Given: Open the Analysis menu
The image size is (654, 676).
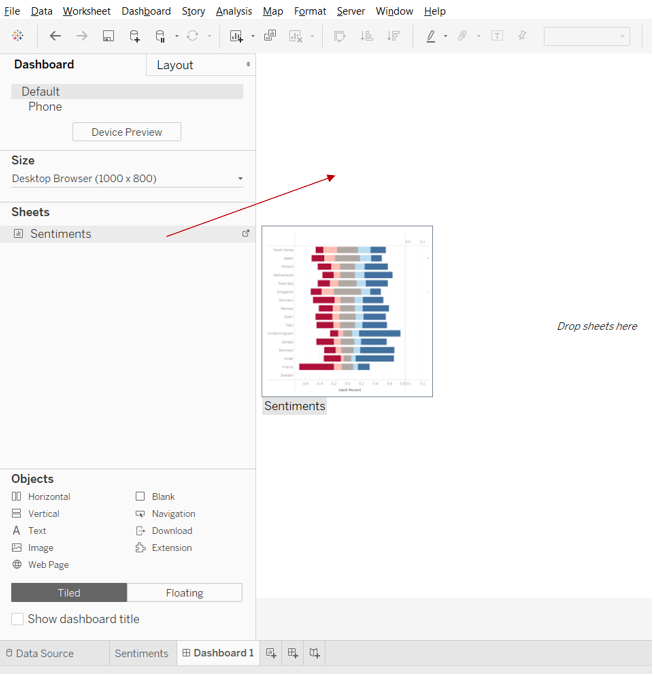Looking at the screenshot, I should click(233, 11).
